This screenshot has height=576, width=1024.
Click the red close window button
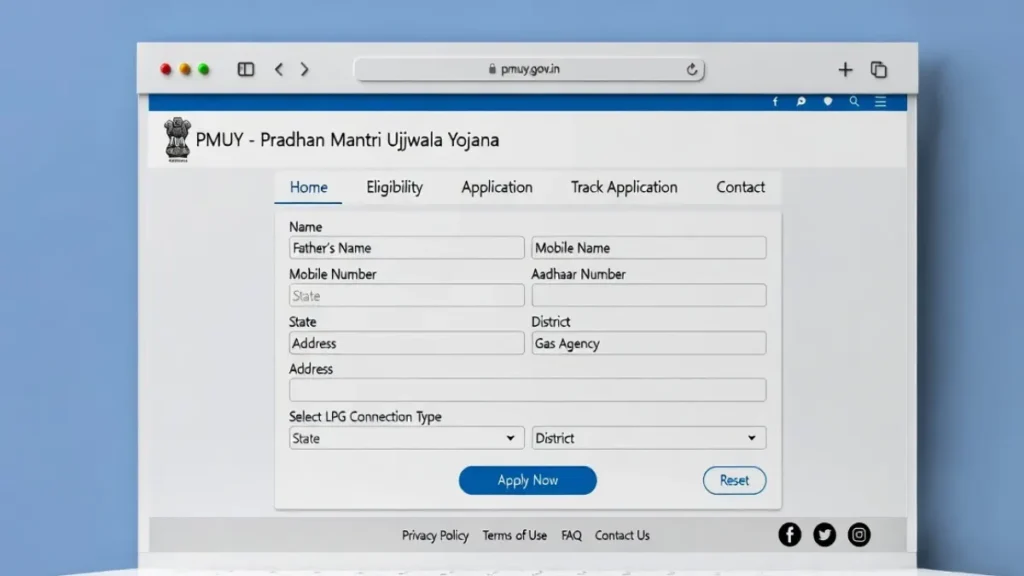click(x=166, y=69)
